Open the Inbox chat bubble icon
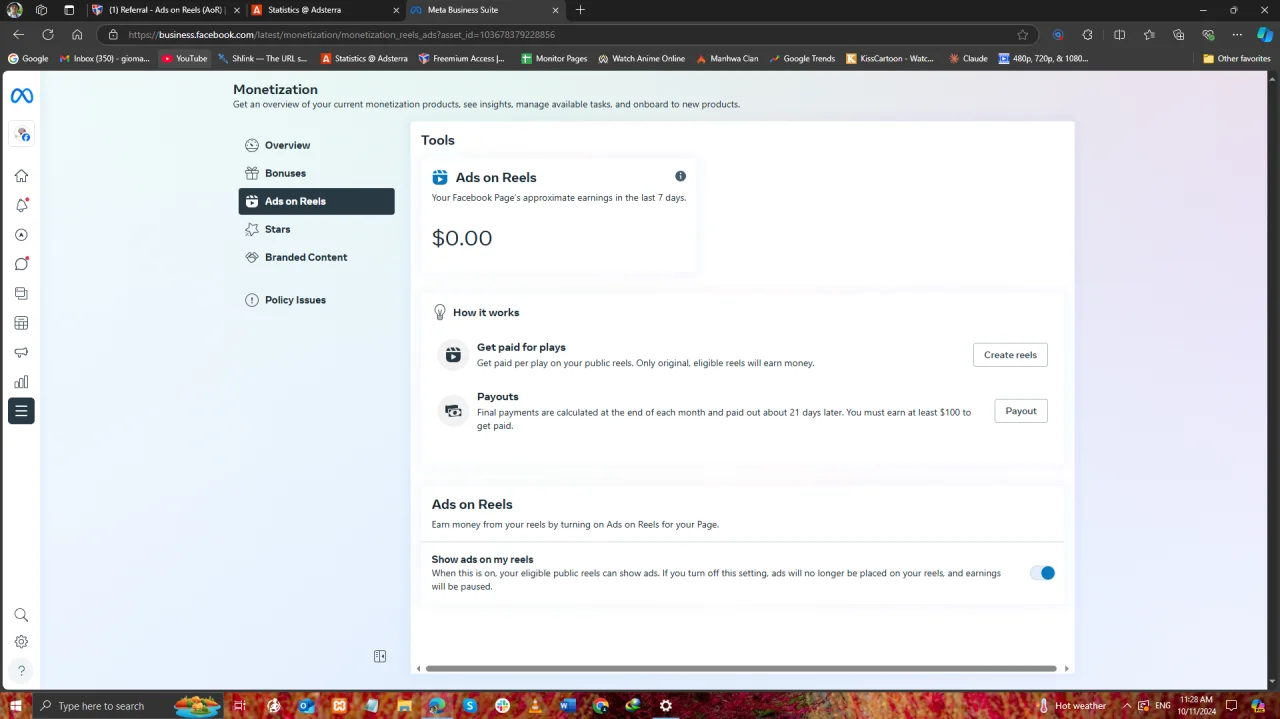 click(x=21, y=264)
